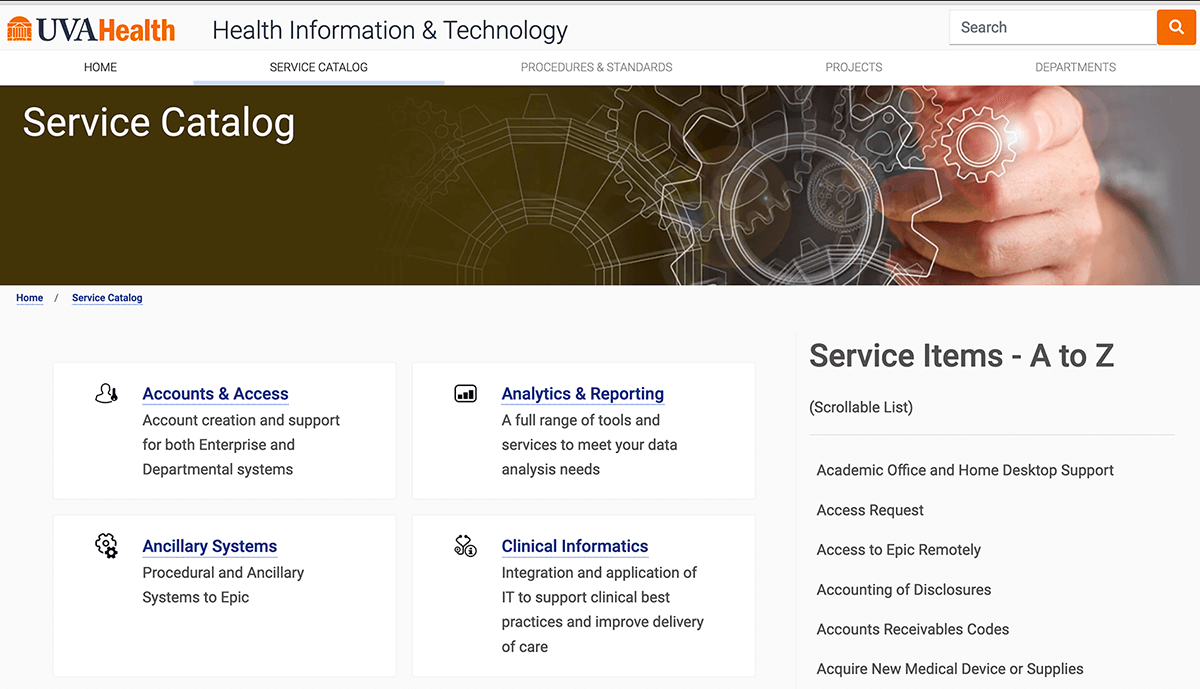Select Access Request from the A to Z list
The width and height of the screenshot is (1200, 689).
point(870,510)
